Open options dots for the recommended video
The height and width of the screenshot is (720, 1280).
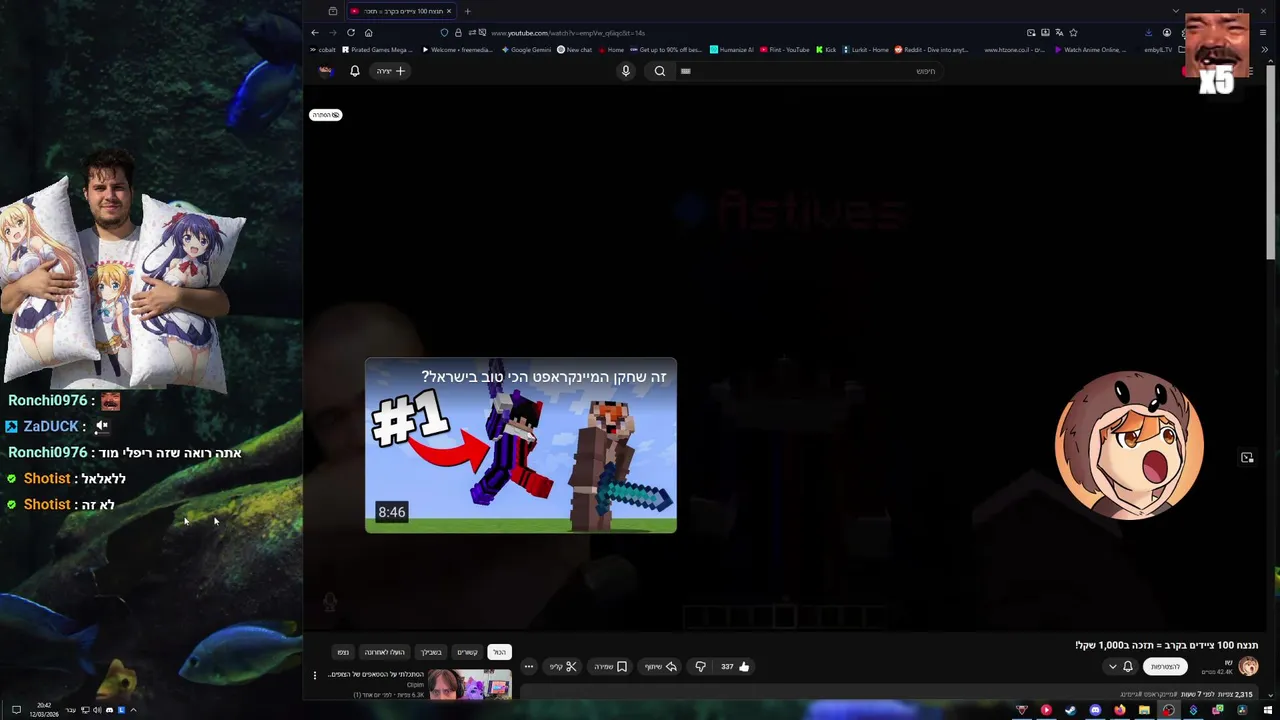pos(315,675)
